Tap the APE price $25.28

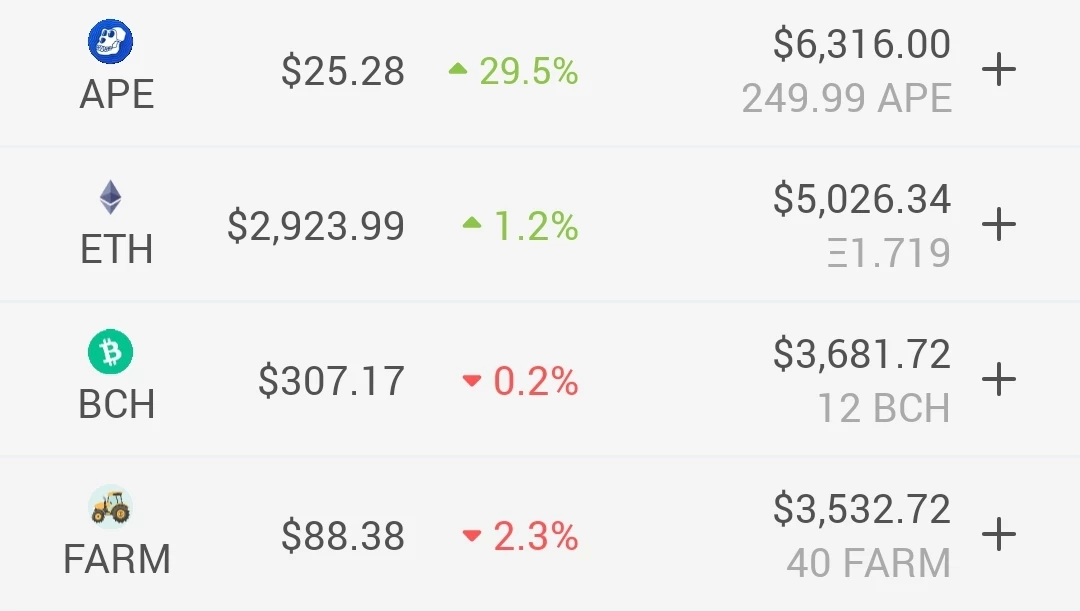point(342,71)
